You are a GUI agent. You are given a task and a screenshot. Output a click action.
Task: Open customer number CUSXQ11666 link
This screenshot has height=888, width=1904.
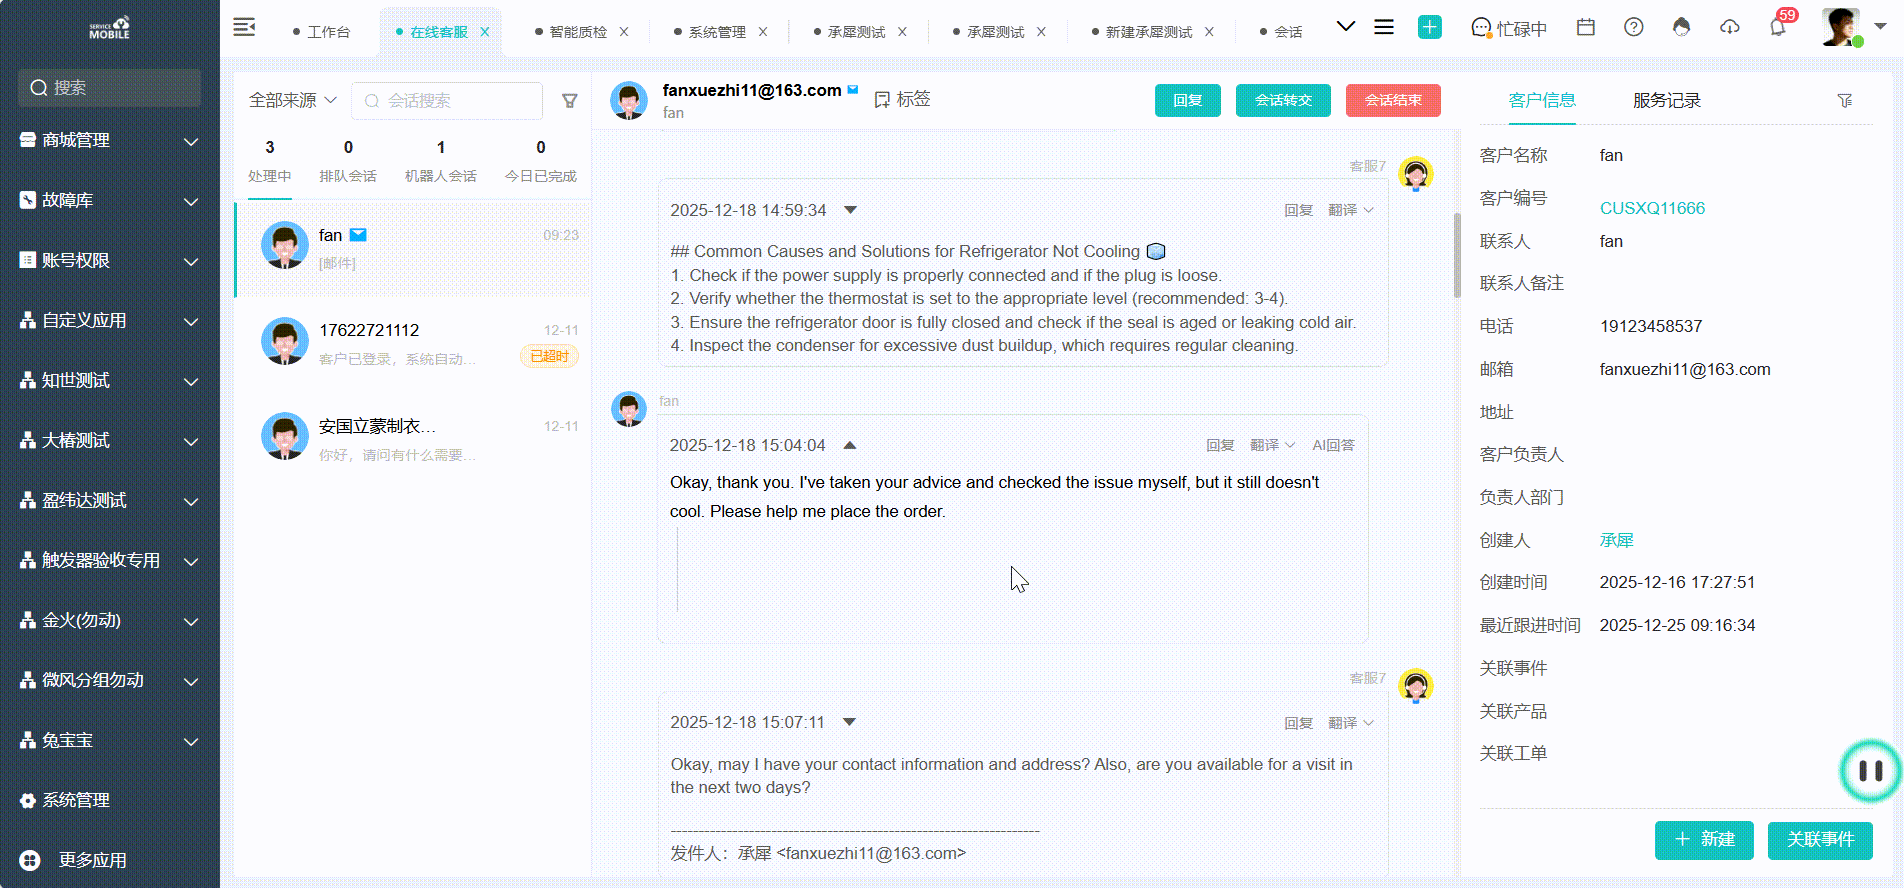[1652, 208]
